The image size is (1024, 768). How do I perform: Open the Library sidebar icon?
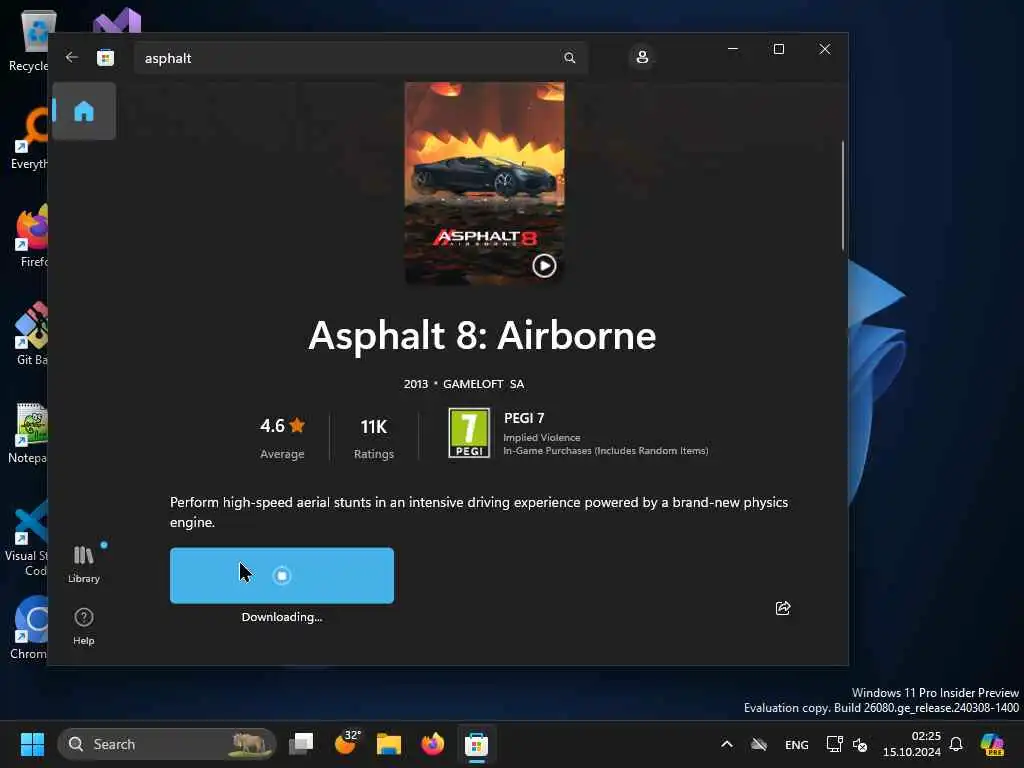pos(84,564)
